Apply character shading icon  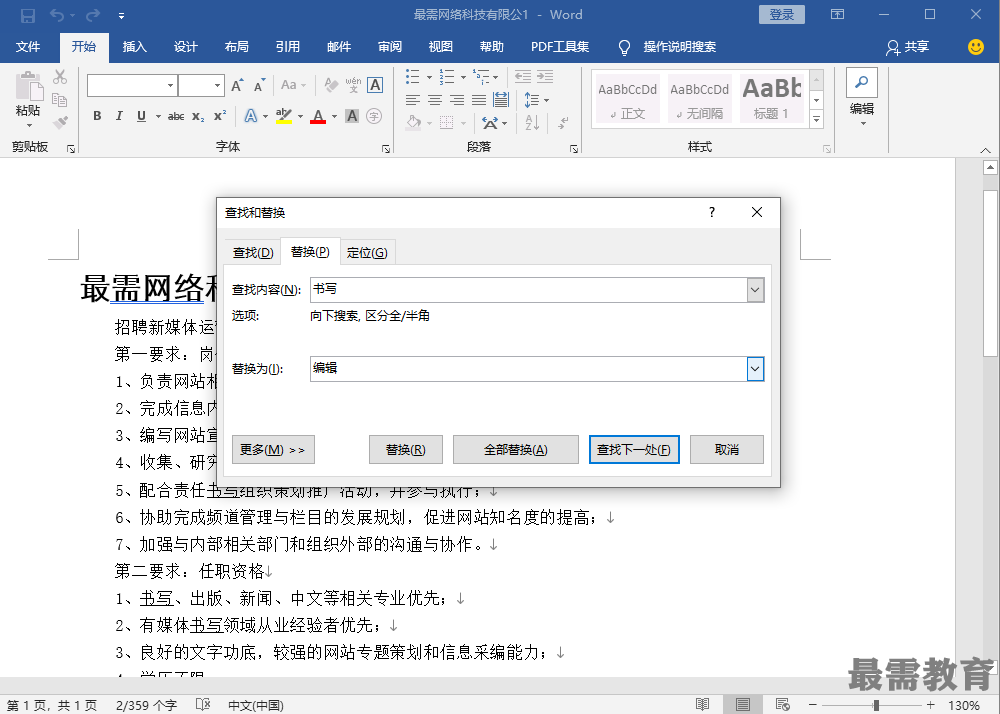coord(351,116)
